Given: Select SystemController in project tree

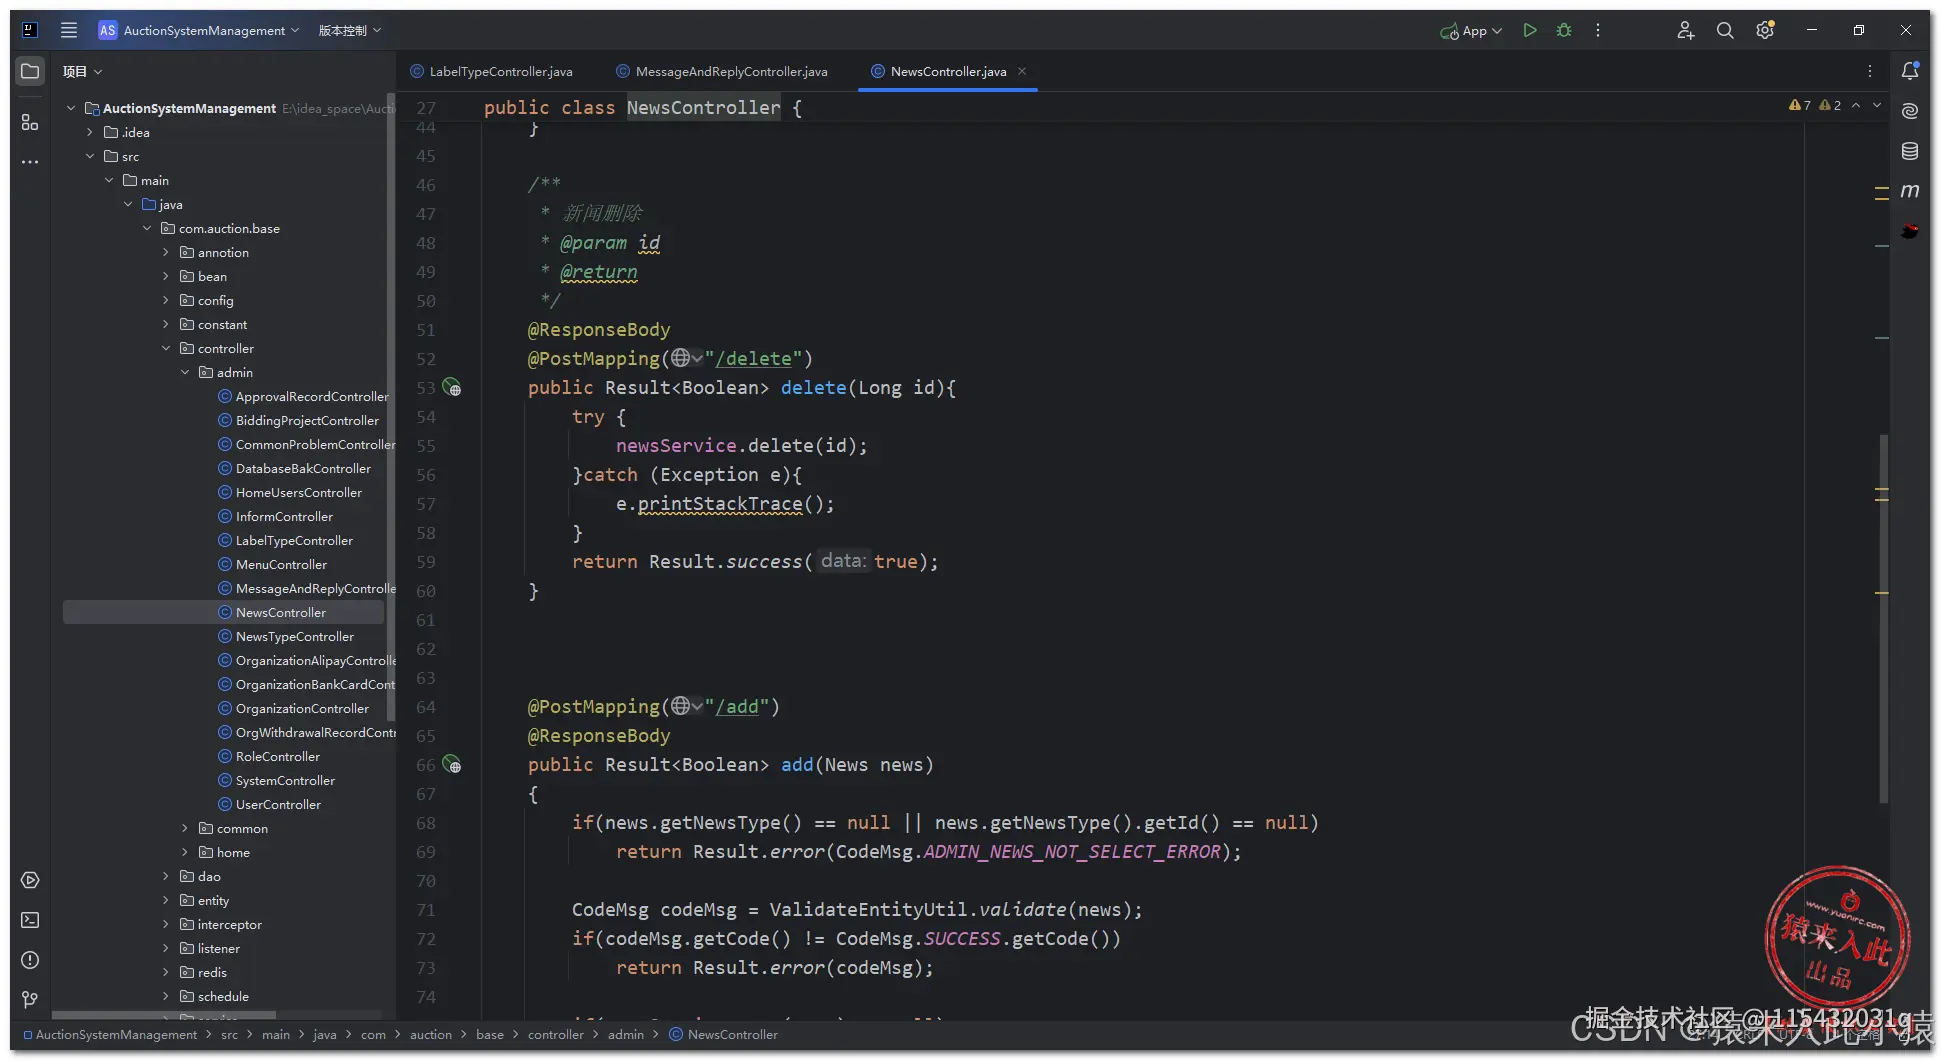Looking at the screenshot, I should pyautogui.click(x=285, y=780).
